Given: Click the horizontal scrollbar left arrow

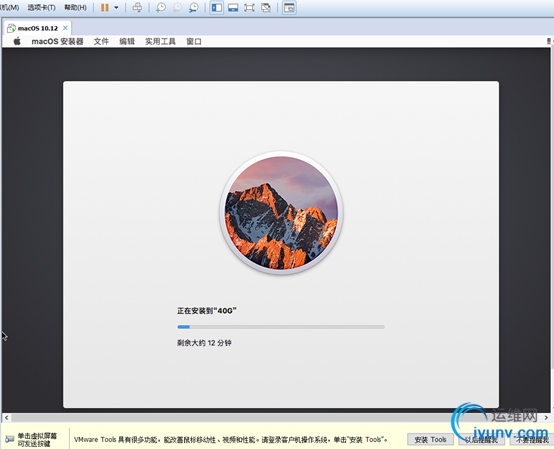Looking at the screenshot, I should pos(7,418).
